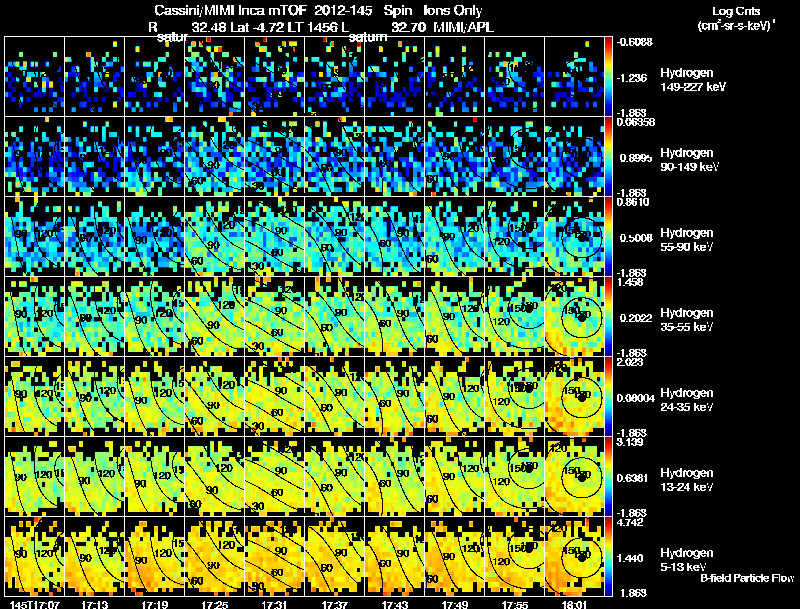Screen dimensions: 800x609
Task: Click the 18:01 time label
Action: tap(574, 604)
